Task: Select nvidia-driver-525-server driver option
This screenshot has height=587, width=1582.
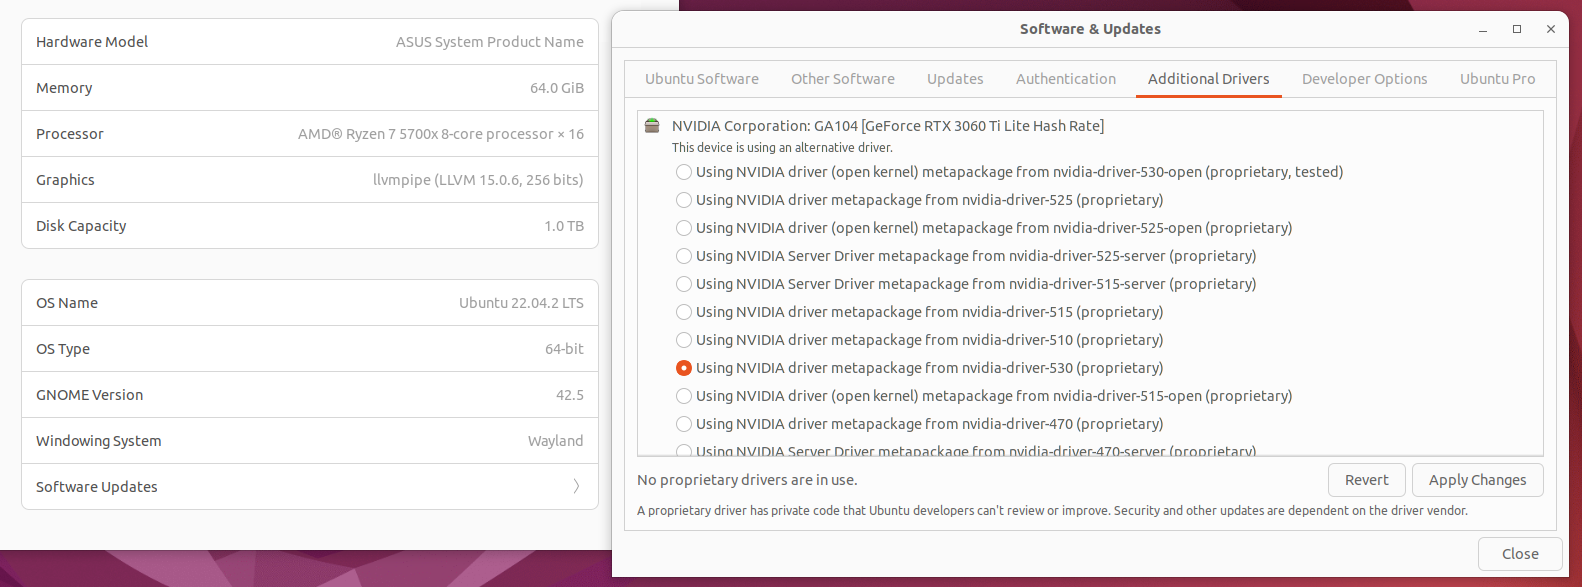Action: click(684, 256)
